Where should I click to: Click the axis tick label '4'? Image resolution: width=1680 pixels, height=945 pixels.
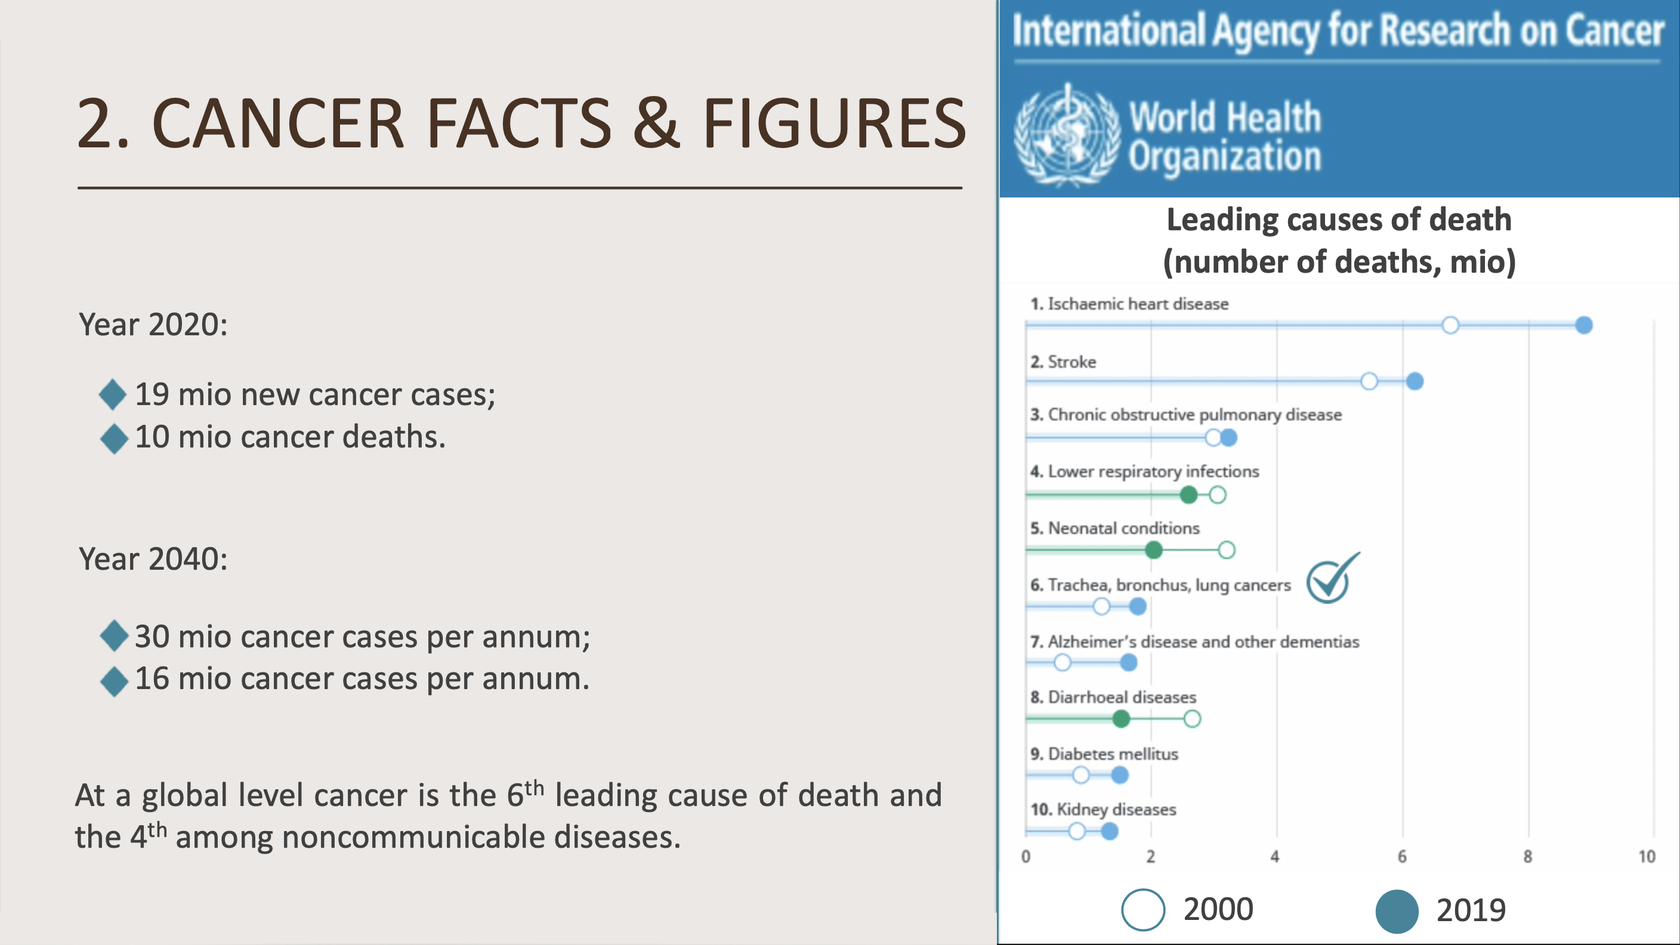[1275, 857]
